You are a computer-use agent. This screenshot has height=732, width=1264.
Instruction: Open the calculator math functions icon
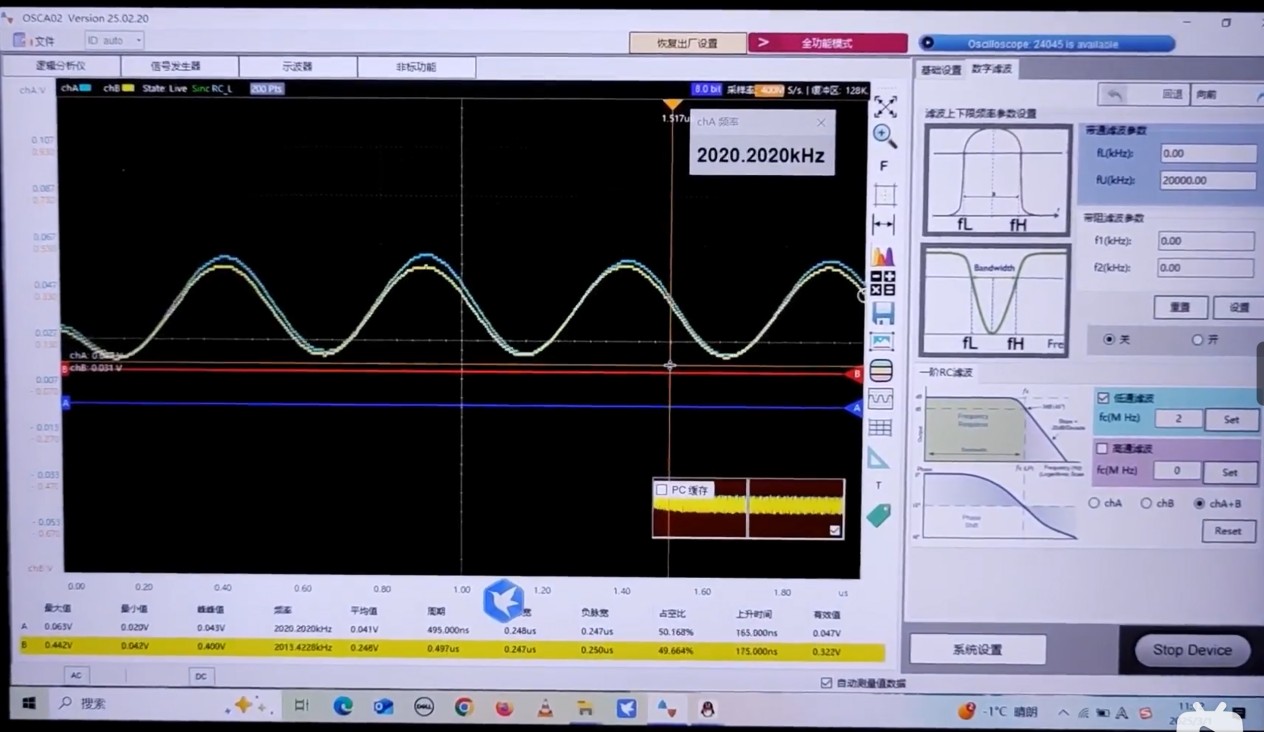point(883,283)
